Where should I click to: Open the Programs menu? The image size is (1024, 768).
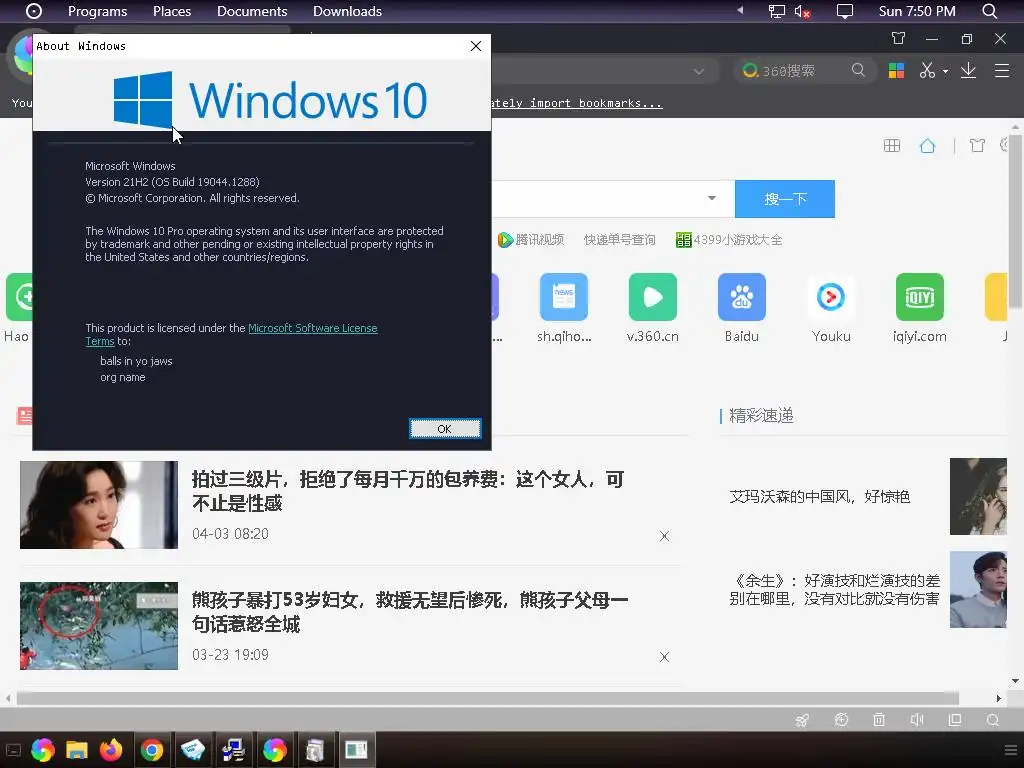click(x=97, y=11)
